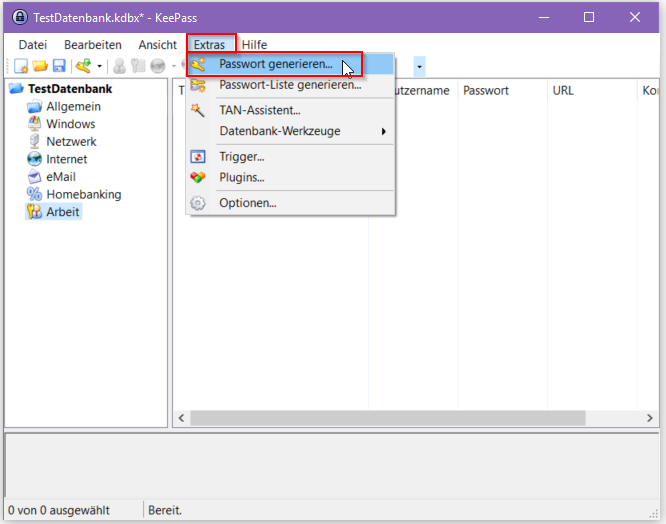
Task: Select the Homebanking group
Action: 84,194
